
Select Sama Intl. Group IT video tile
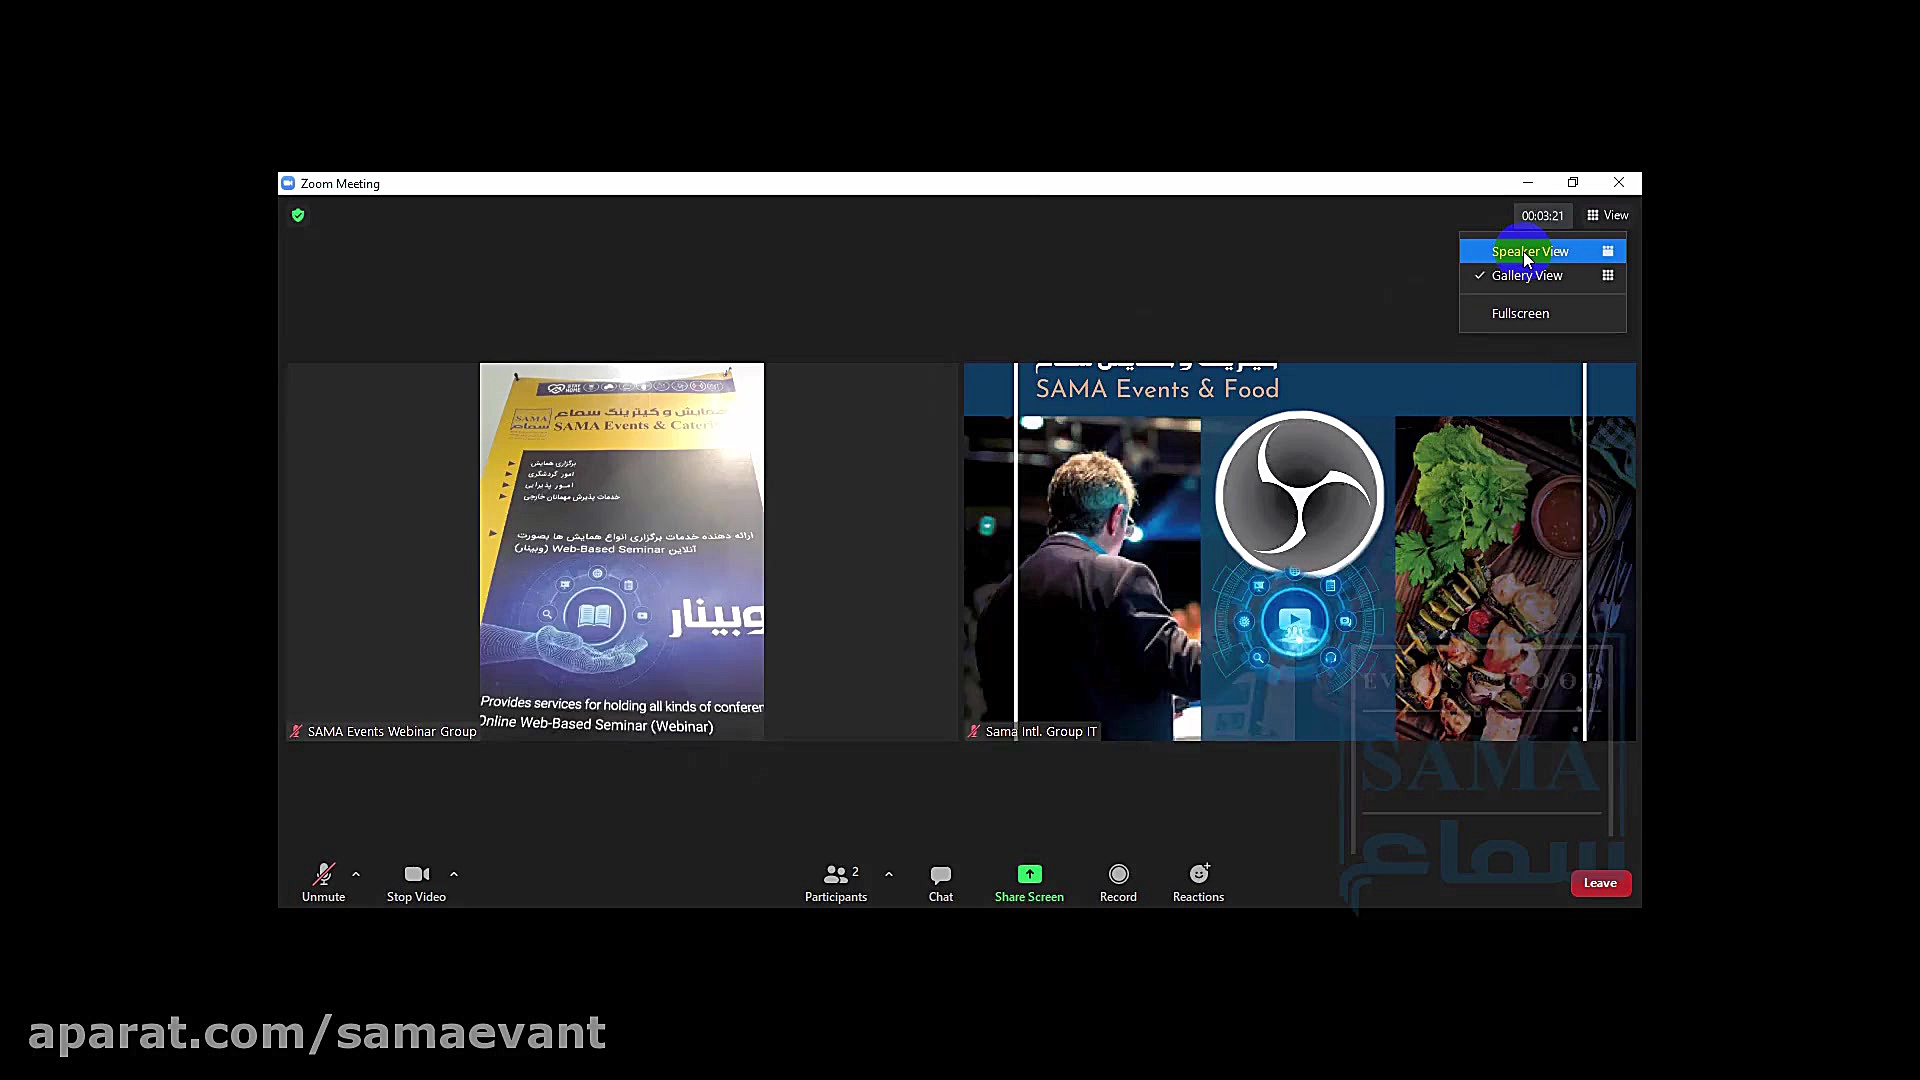point(1300,551)
